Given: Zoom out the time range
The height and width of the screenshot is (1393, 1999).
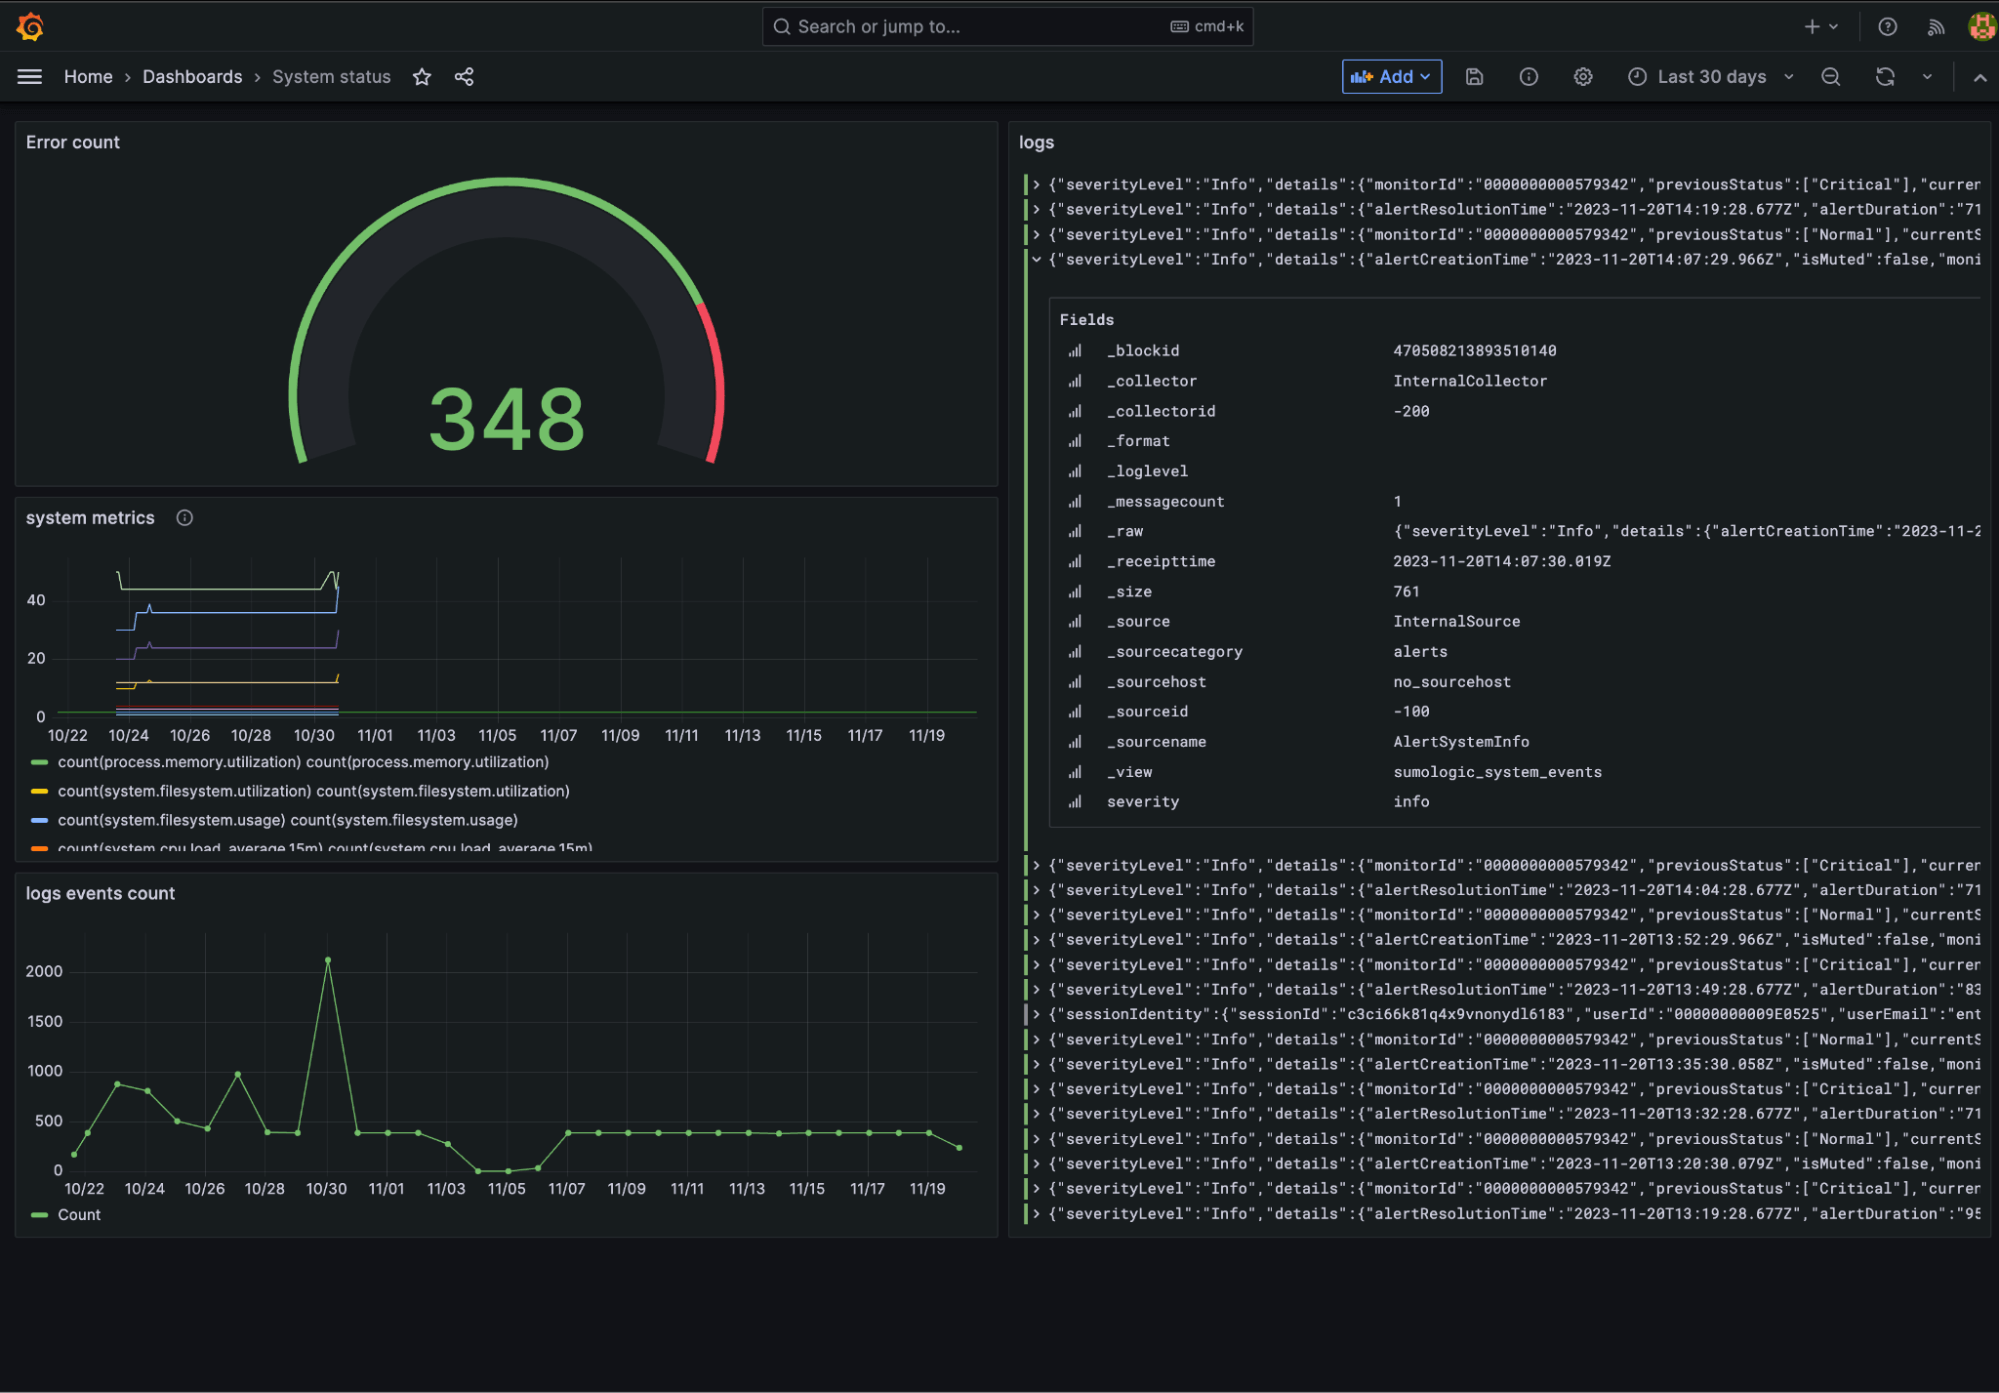Looking at the screenshot, I should pyautogui.click(x=1830, y=76).
